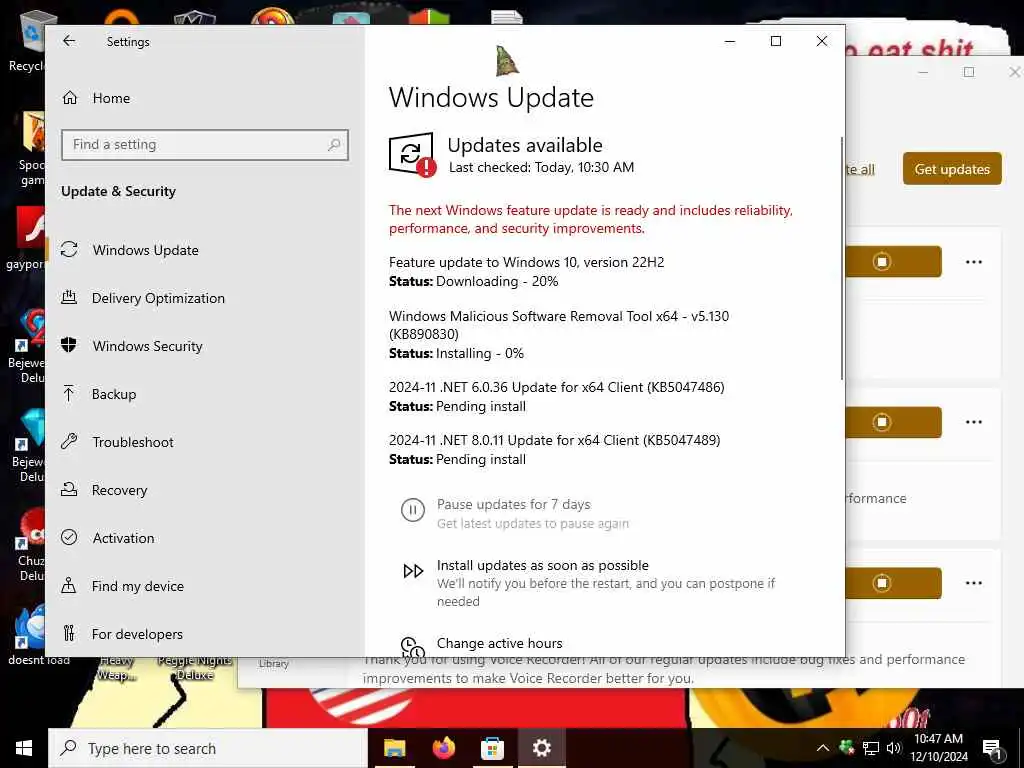
Task: Open the Heavy Weapon desktop shortcut
Action: [117, 668]
